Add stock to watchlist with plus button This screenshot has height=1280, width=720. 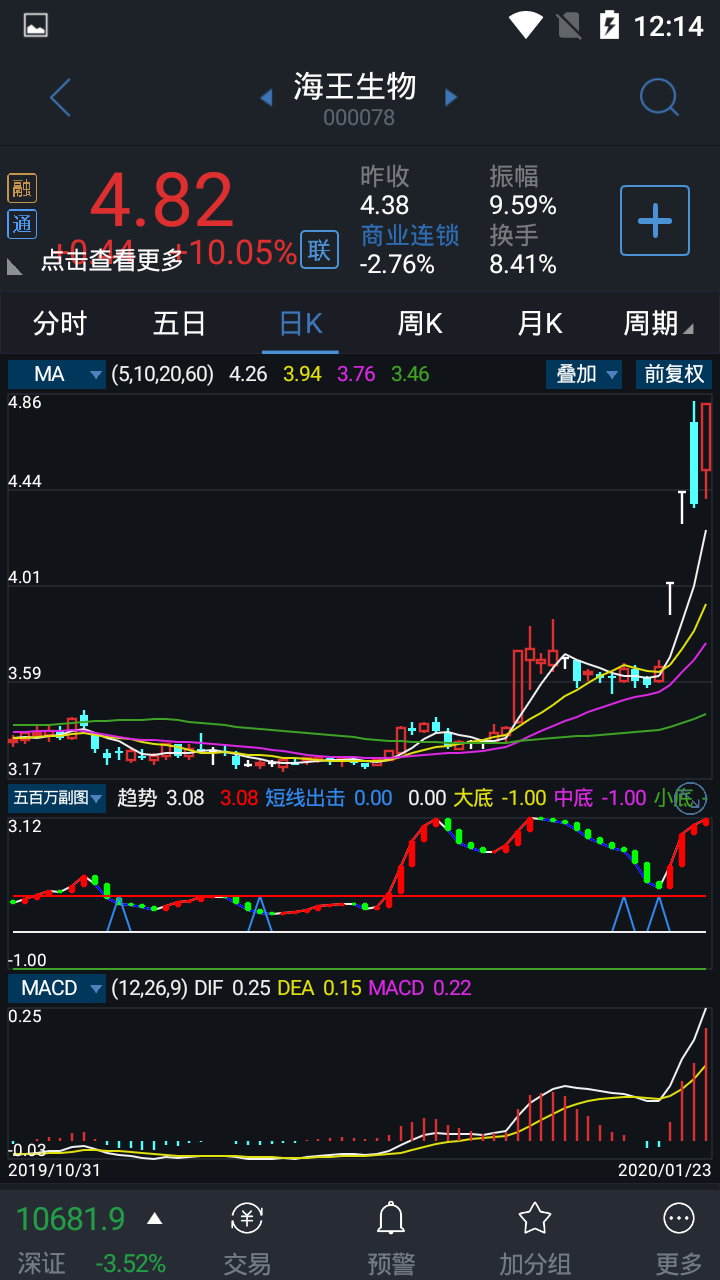pos(655,220)
